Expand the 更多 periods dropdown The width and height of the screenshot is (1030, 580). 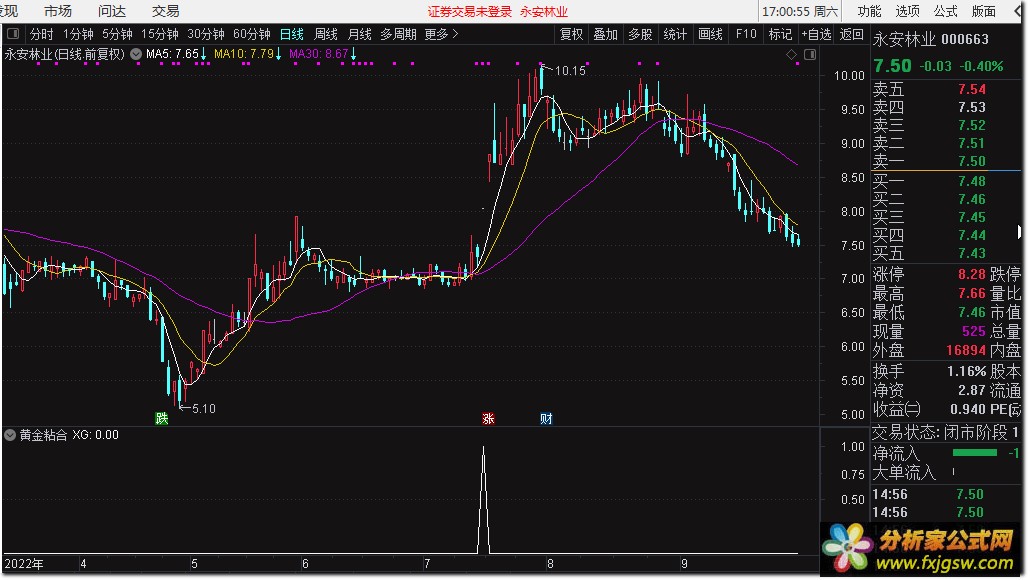[x=441, y=34]
